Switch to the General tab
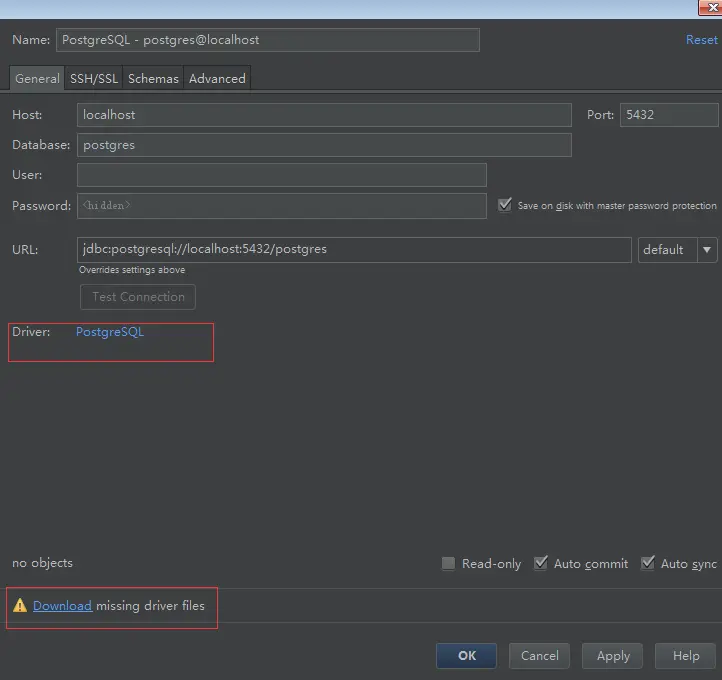The width and height of the screenshot is (722, 680). pos(37,79)
